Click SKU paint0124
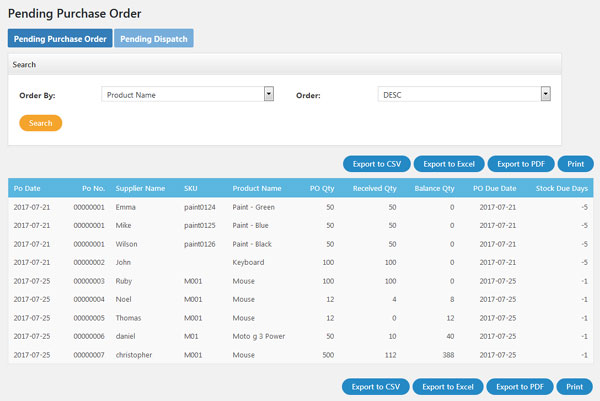This screenshot has width=600, height=401. tap(199, 207)
